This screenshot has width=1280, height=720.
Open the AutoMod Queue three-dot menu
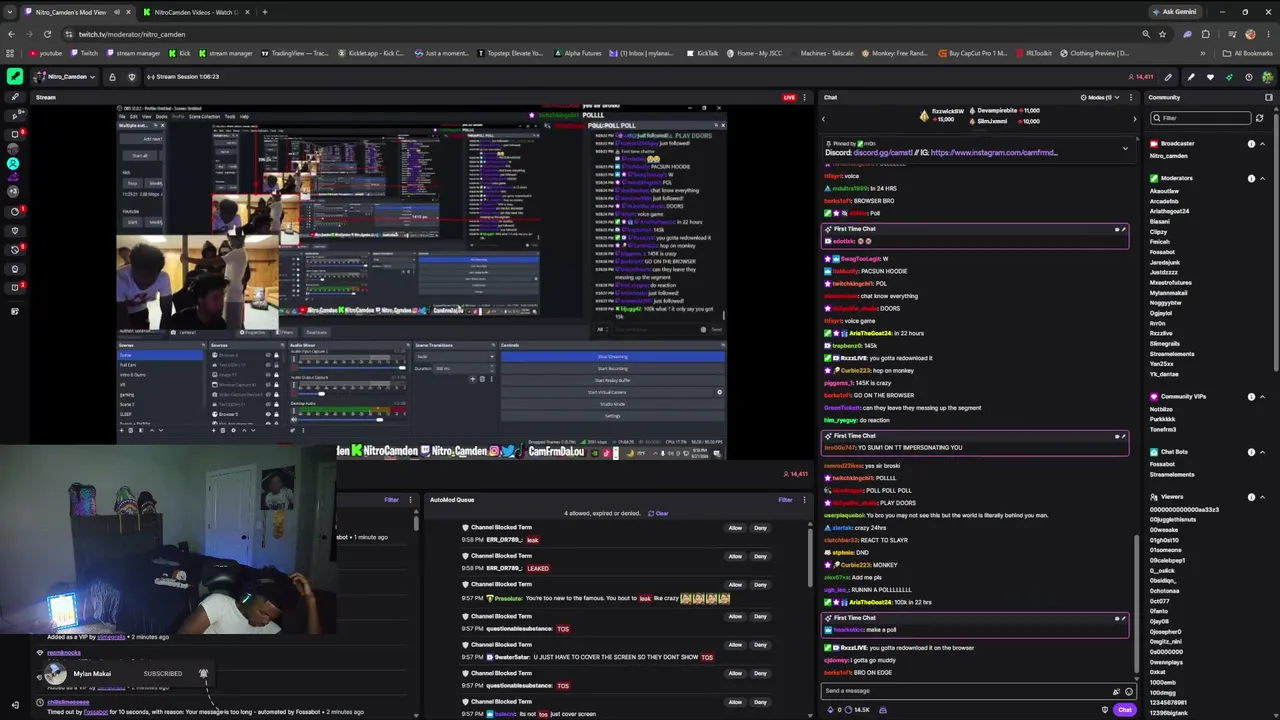804,500
